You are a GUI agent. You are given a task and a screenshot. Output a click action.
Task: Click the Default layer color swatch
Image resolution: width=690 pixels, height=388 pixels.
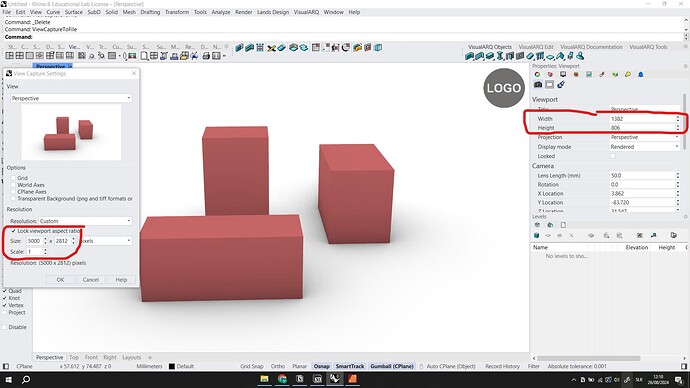pos(172,366)
